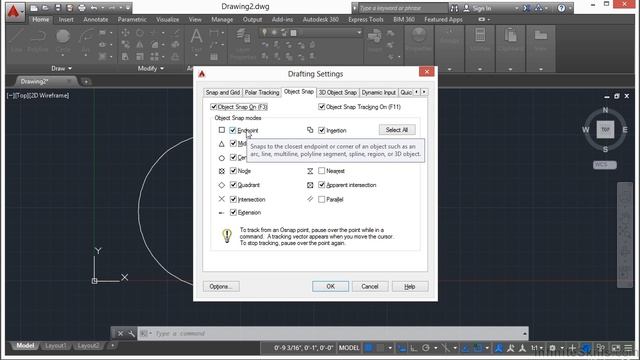Uncheck the Insertion snap mode
The height and width of the screenshot is (360, 640).
click(x=322, y=130)
